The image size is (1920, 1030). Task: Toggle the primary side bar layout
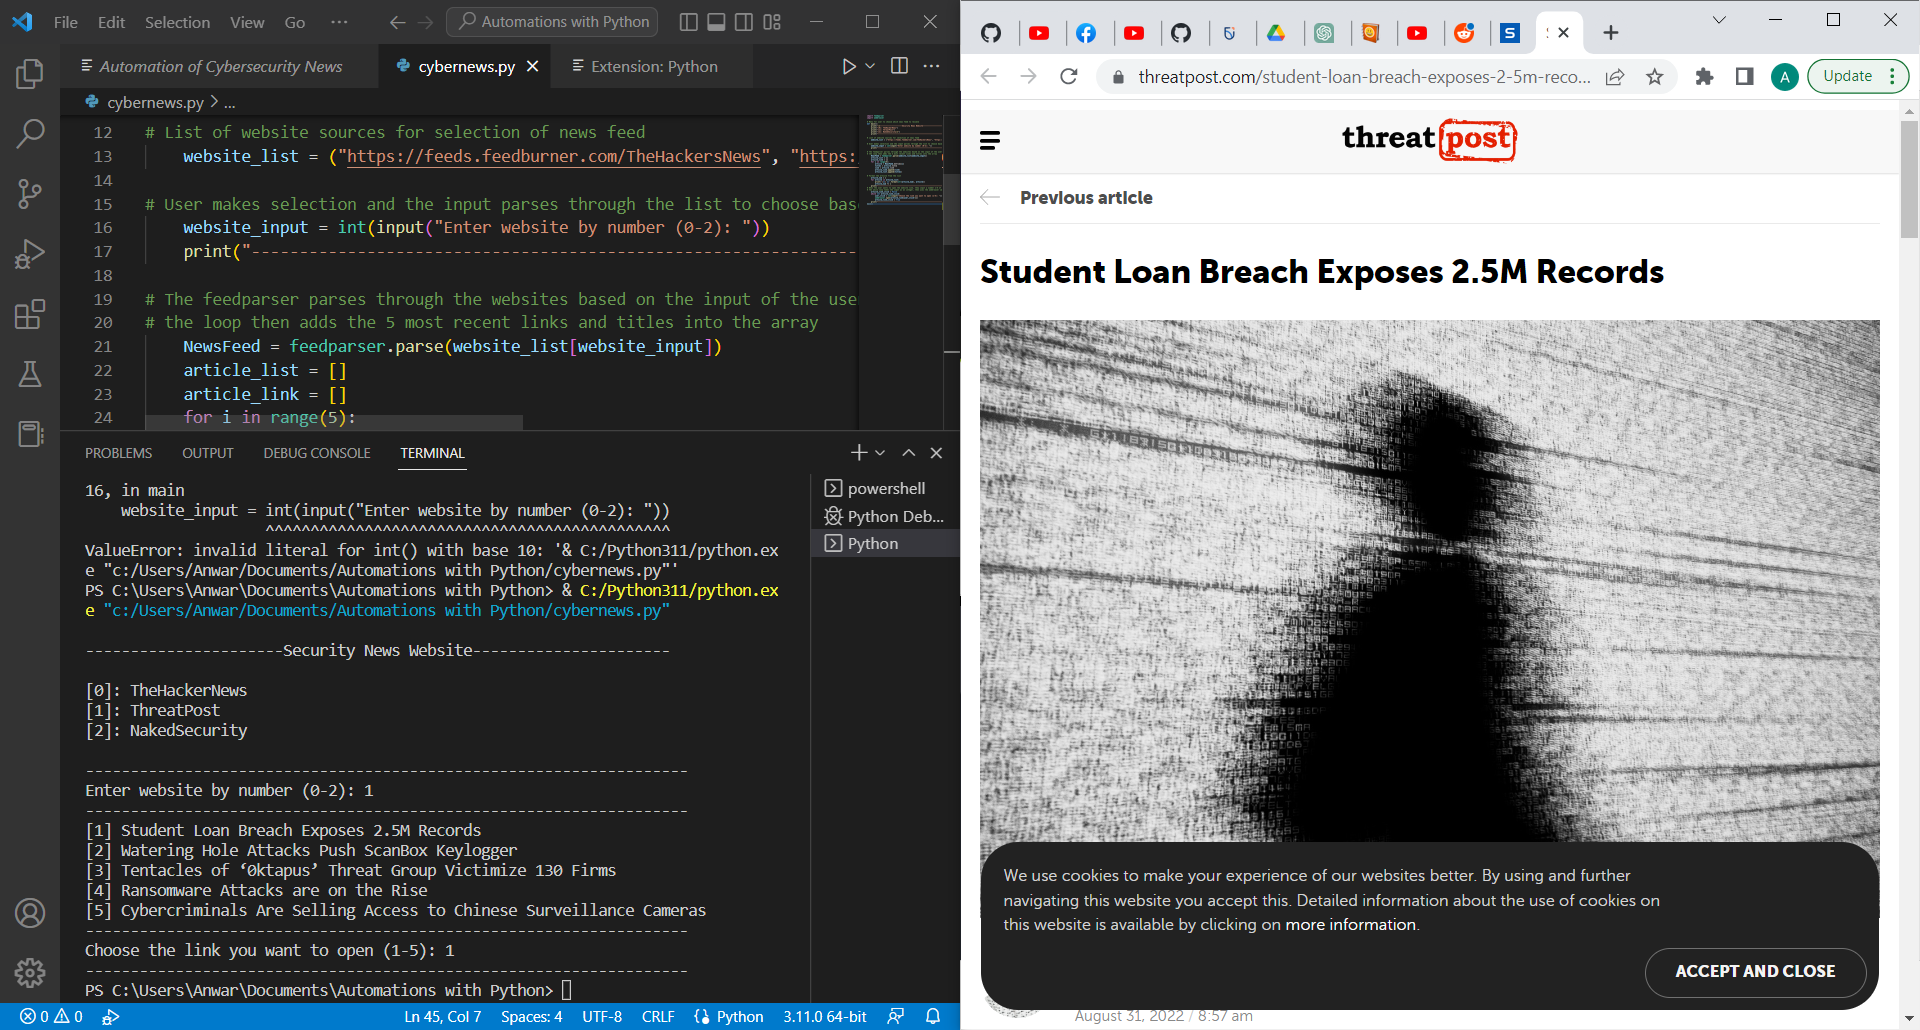pos(688,22)
